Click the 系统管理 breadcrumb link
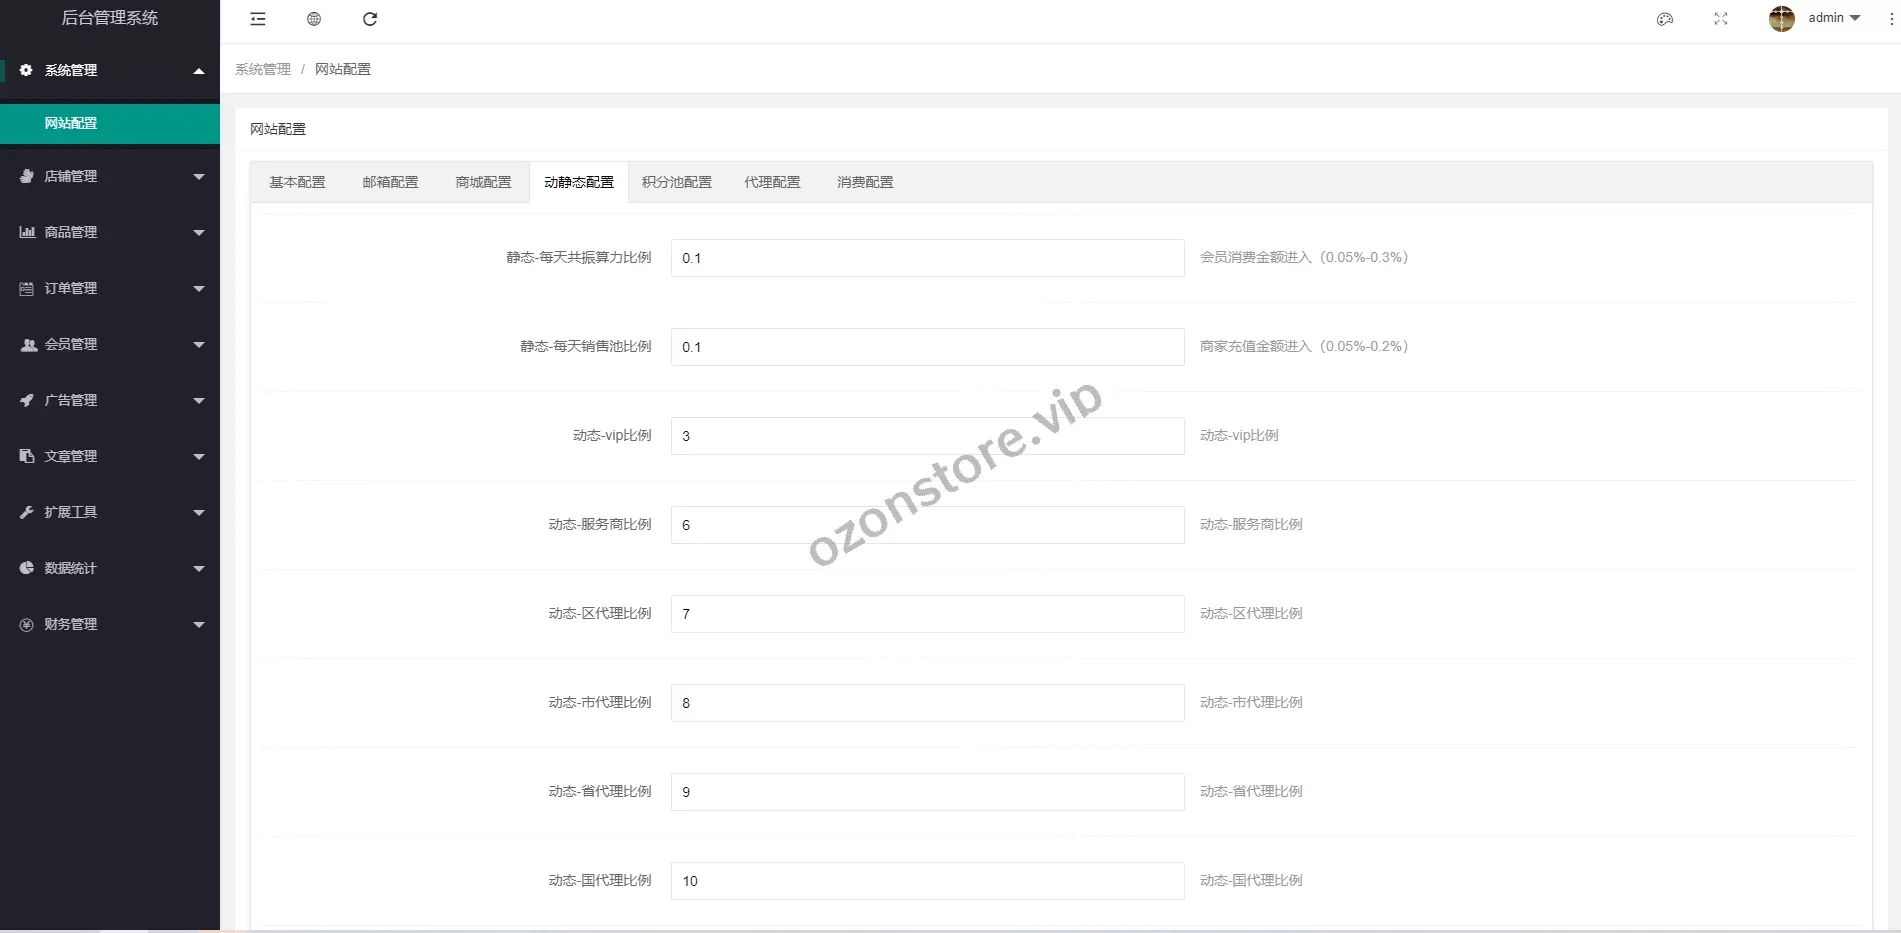Viewport: 1901px width, 933px height. coord(263,69)
